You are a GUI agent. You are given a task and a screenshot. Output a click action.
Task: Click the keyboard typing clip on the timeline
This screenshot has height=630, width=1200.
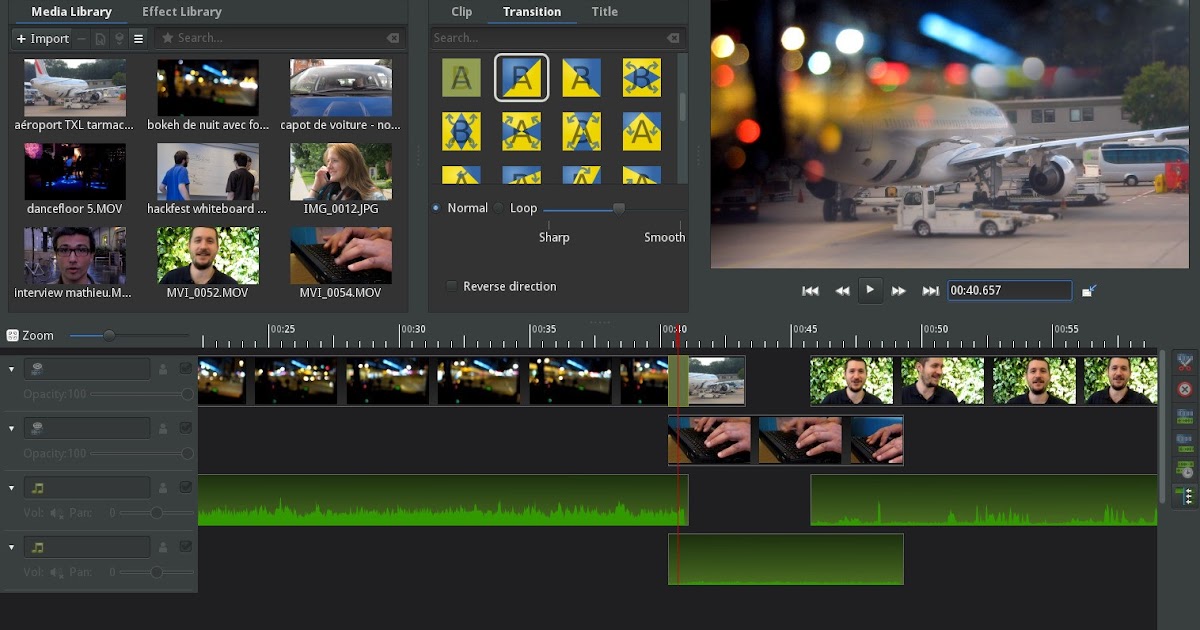point(786,441)
